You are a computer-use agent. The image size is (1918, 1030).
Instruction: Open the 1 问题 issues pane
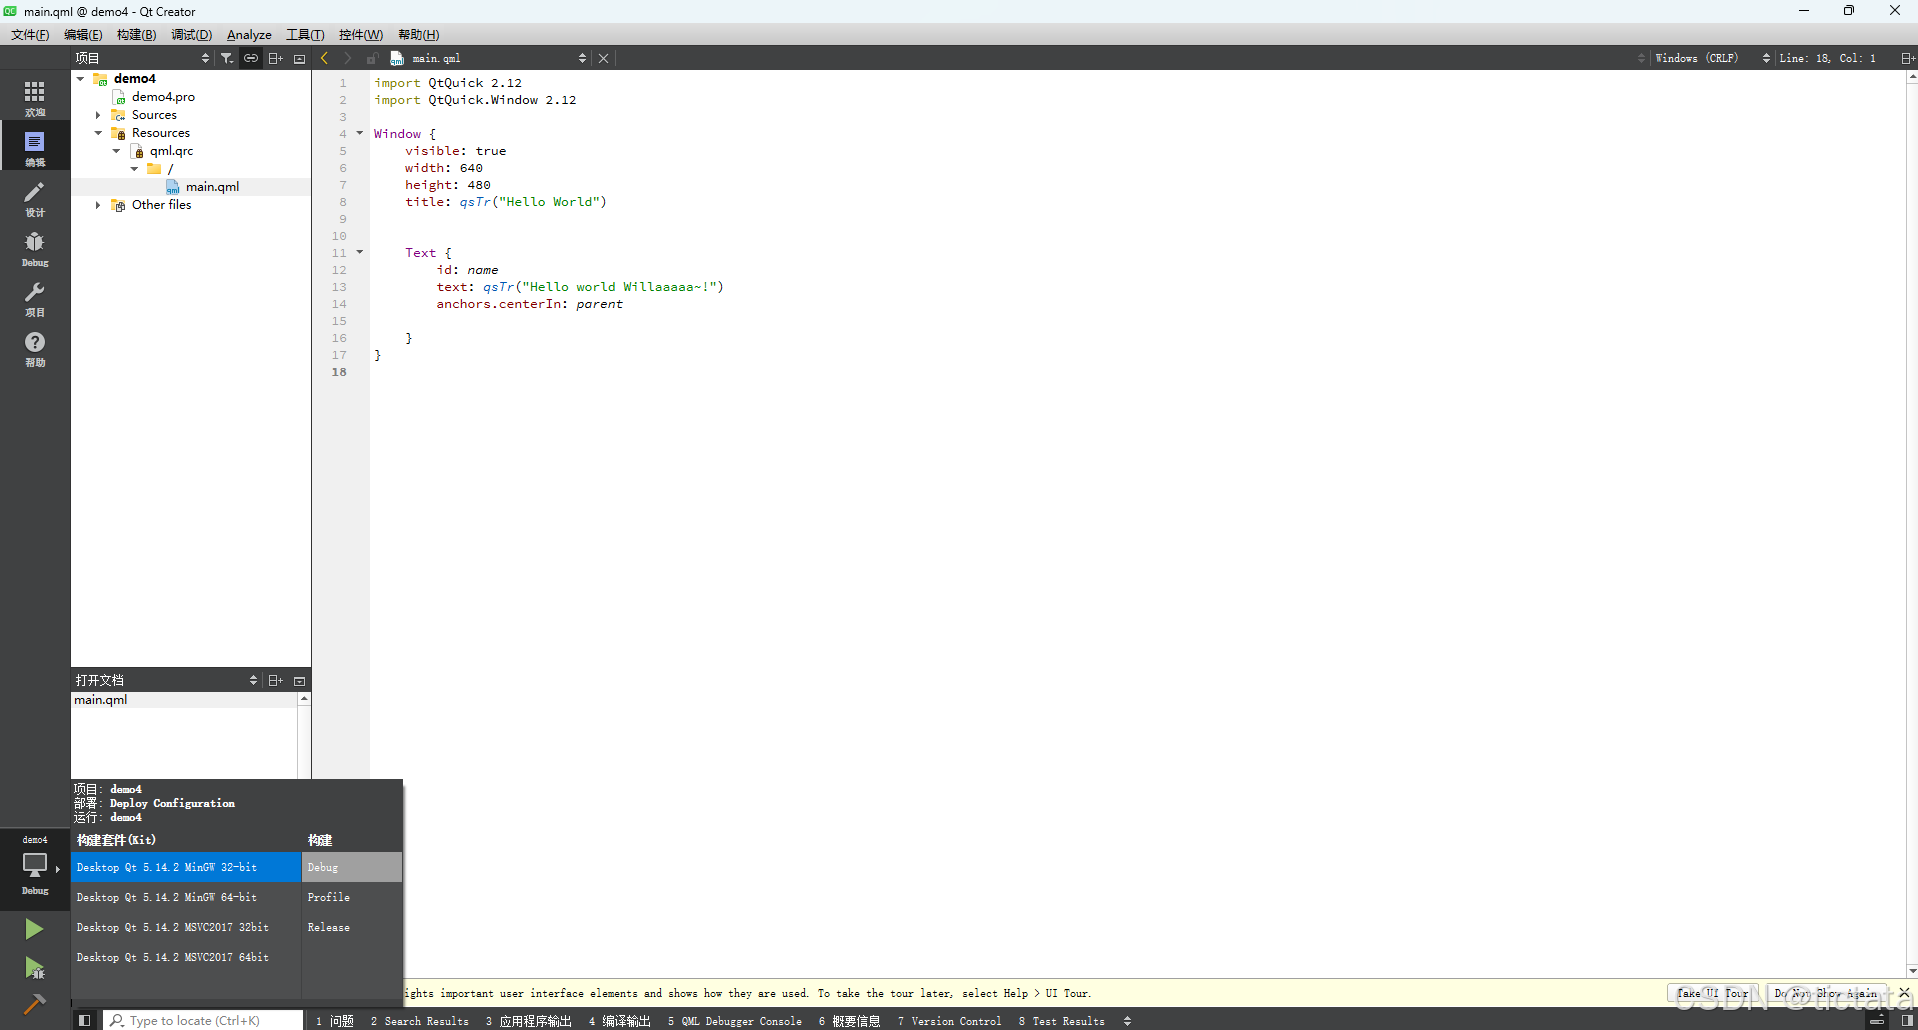click(335, 1021)
